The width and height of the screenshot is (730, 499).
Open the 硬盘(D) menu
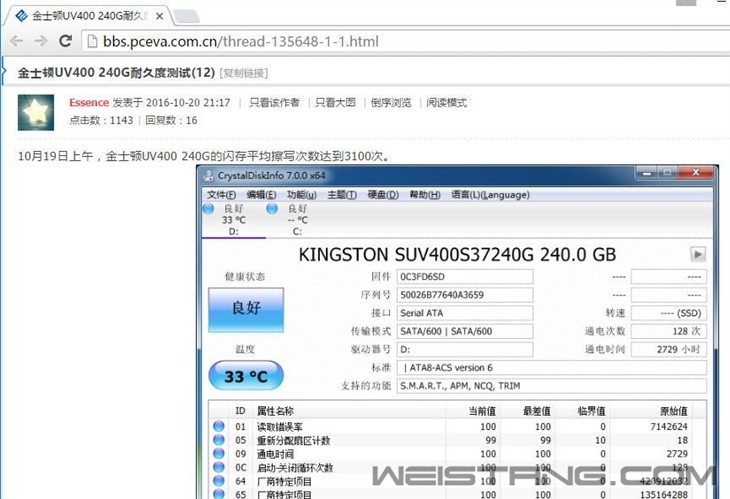383,195
